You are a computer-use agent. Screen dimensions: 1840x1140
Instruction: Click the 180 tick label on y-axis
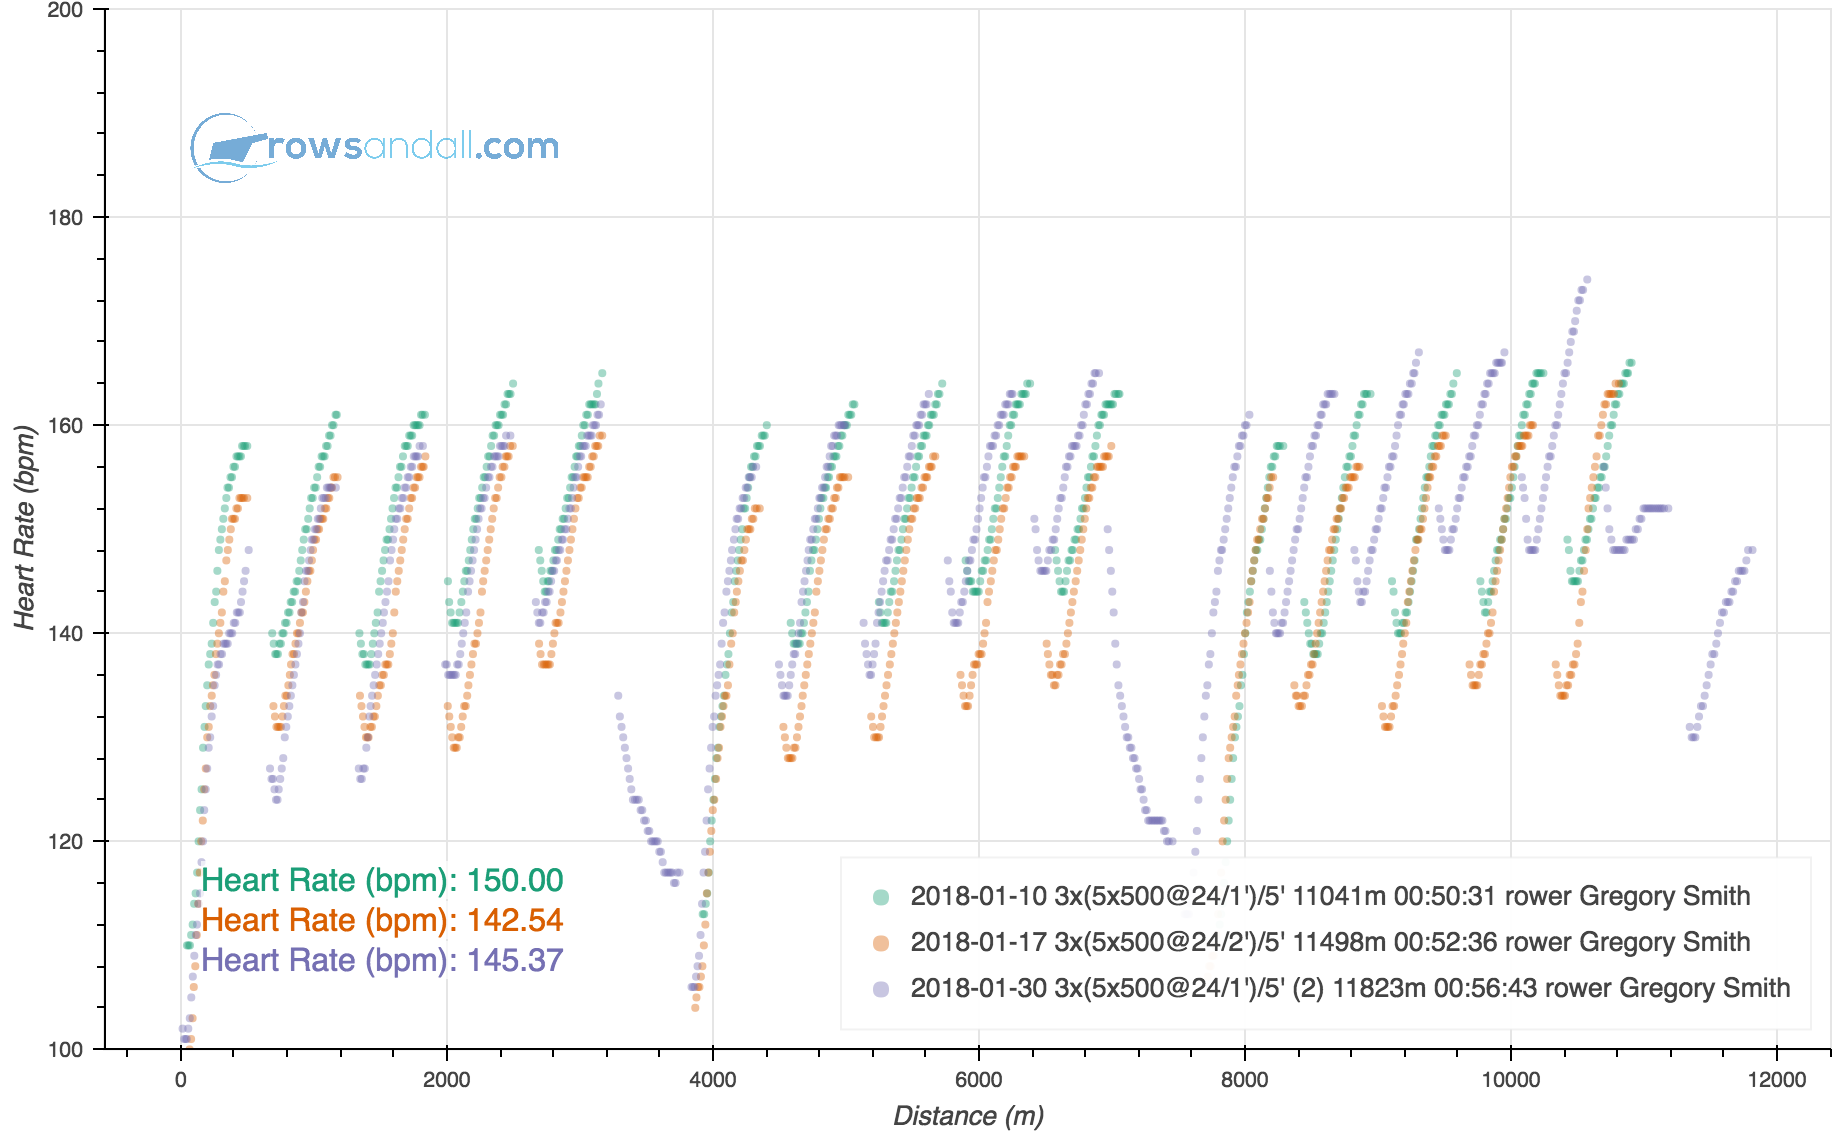pyautogui.click(x=66, y=218)
